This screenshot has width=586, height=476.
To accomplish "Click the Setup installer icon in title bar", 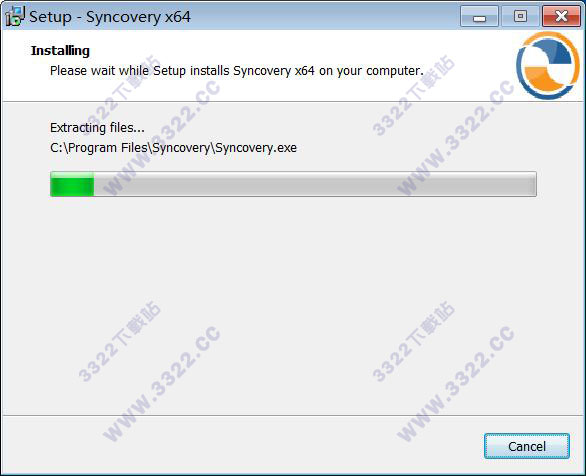I will [15, 16].
